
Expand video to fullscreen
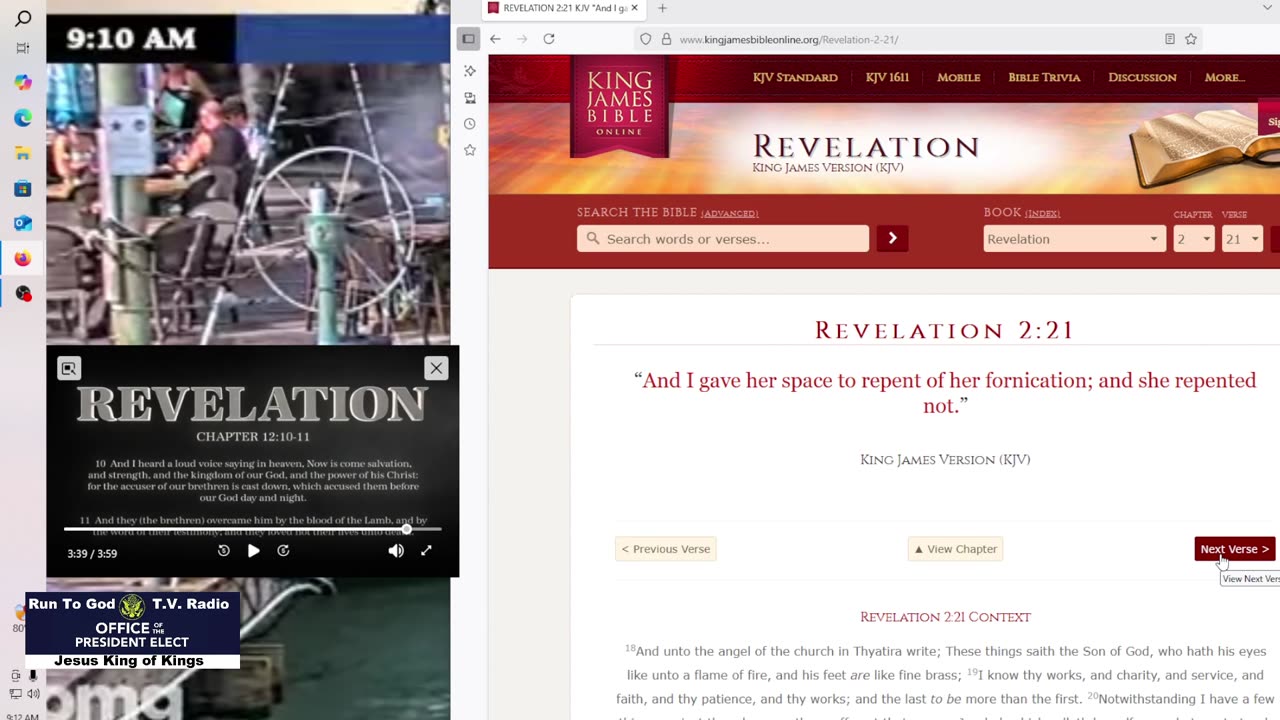coord(426,551)
